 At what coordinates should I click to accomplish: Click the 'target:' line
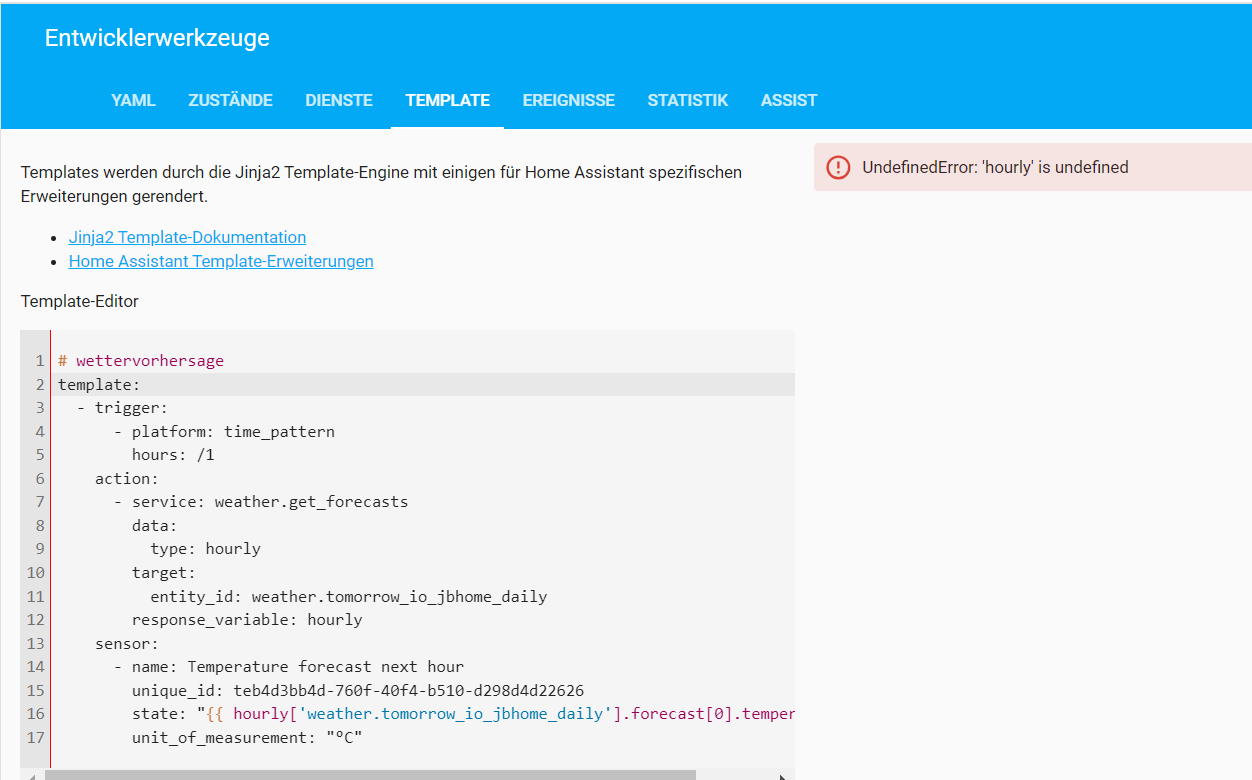(x=164, y=573)
